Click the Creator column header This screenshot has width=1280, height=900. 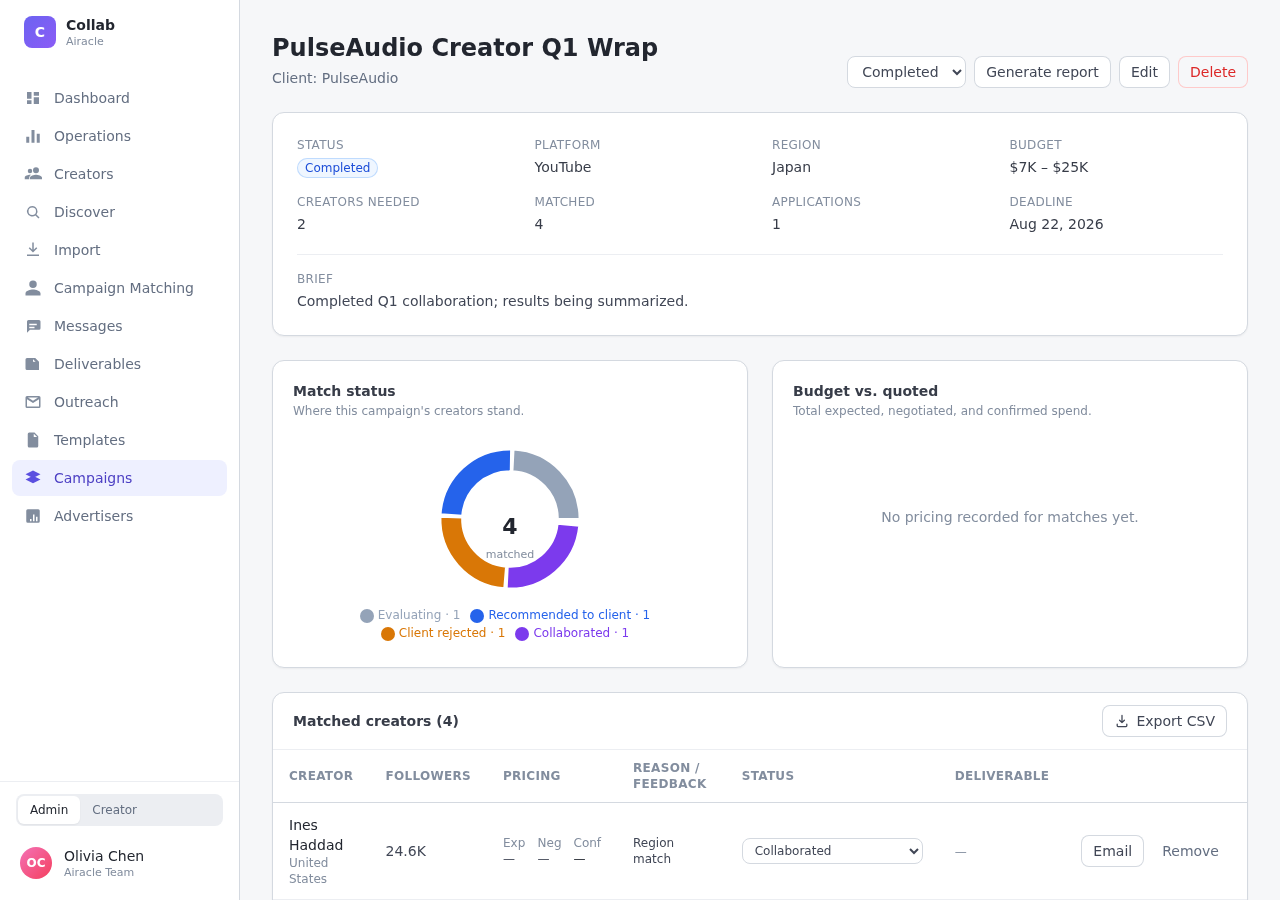[x=321, y=776]
